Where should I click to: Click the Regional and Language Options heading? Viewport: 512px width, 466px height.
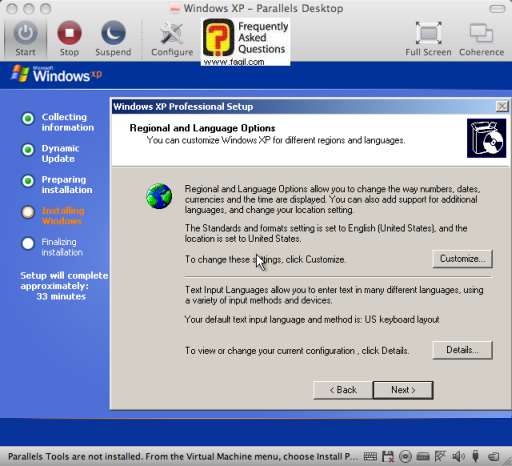click(x=202, y=128)
